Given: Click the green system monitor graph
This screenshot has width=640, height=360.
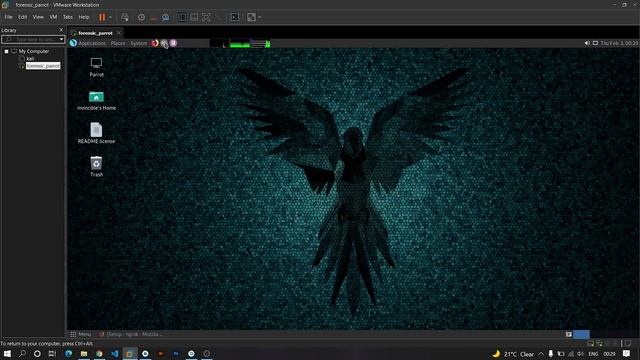Looking at the screenshot, I should click(x=240, y=43).
